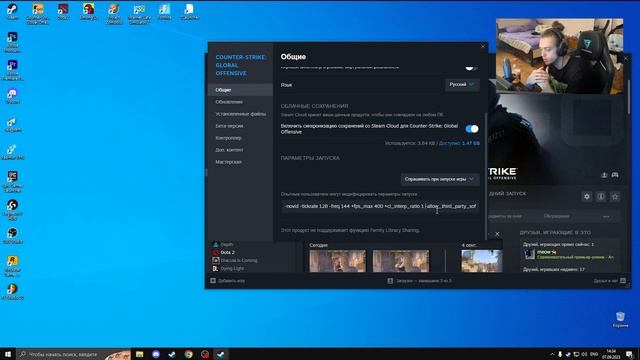Close the panel with the small X above the 4 сент. thumbnail
The width and height of the screenshot is (640, 360).
click(x=497, y=234)
